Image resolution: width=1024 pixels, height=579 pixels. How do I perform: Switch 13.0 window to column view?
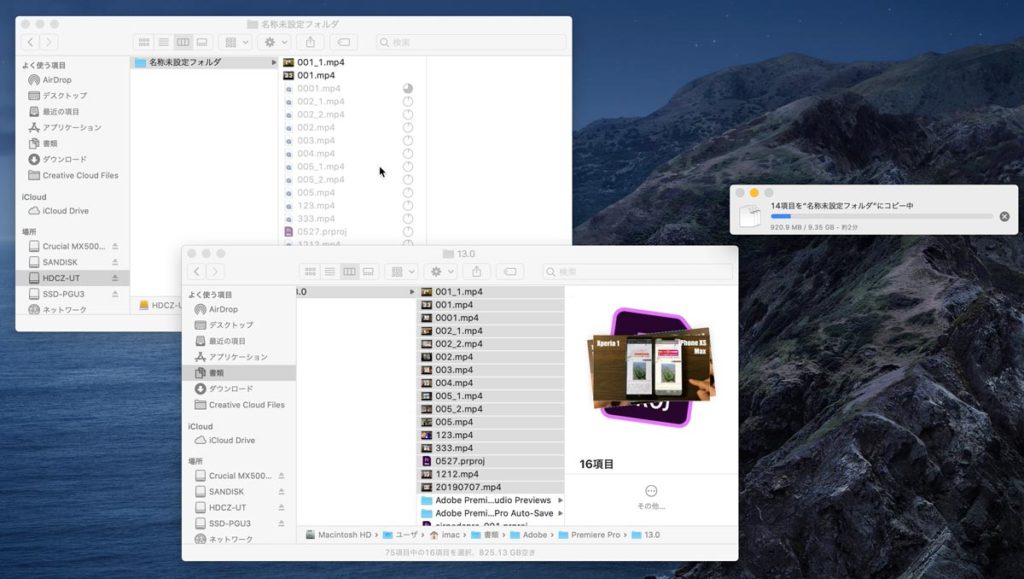pos(349,272)
